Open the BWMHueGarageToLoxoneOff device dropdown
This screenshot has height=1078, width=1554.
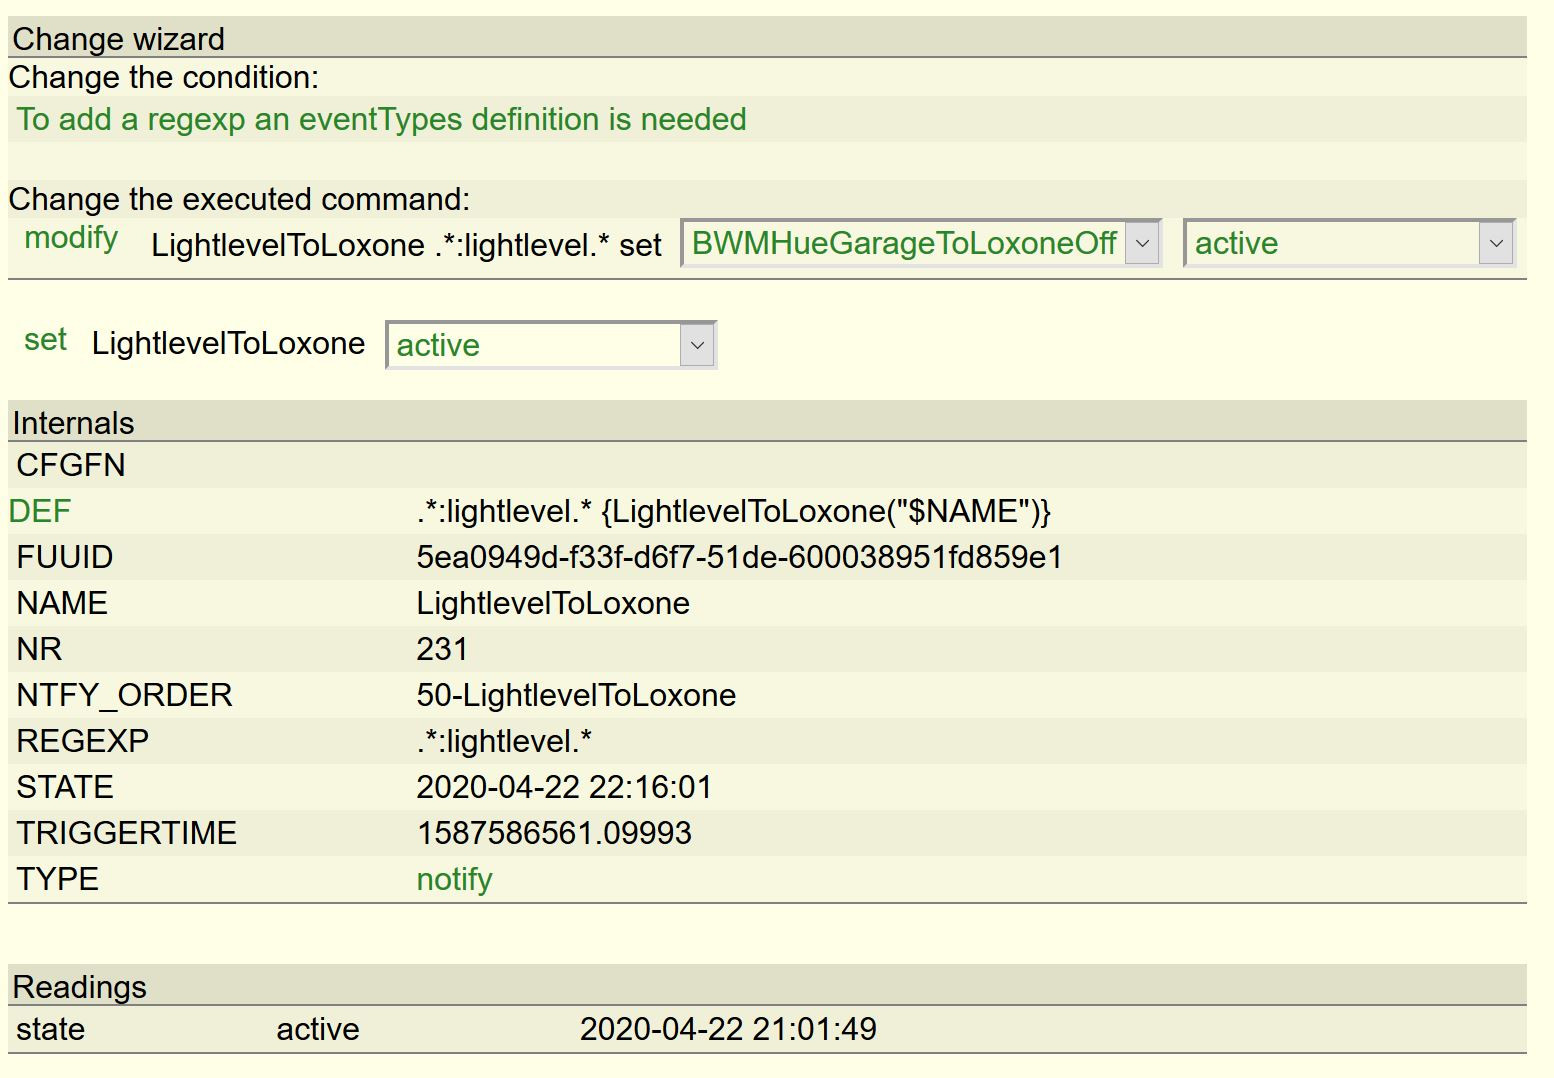tap(920, 243)
